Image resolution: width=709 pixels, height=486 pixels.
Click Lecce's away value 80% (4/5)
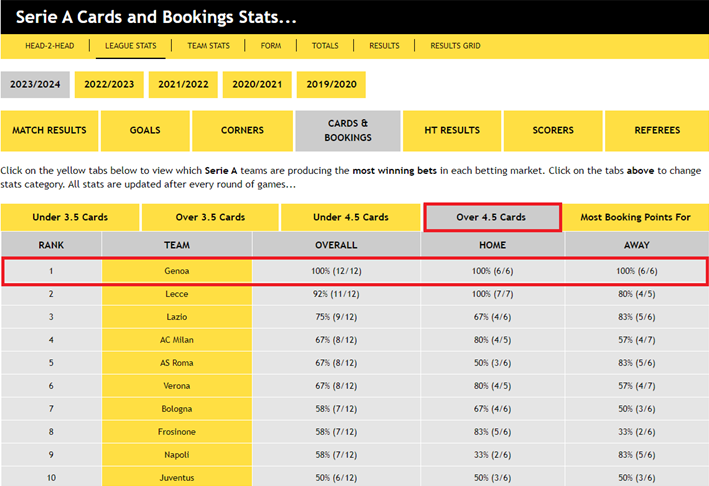pos(637,294)
